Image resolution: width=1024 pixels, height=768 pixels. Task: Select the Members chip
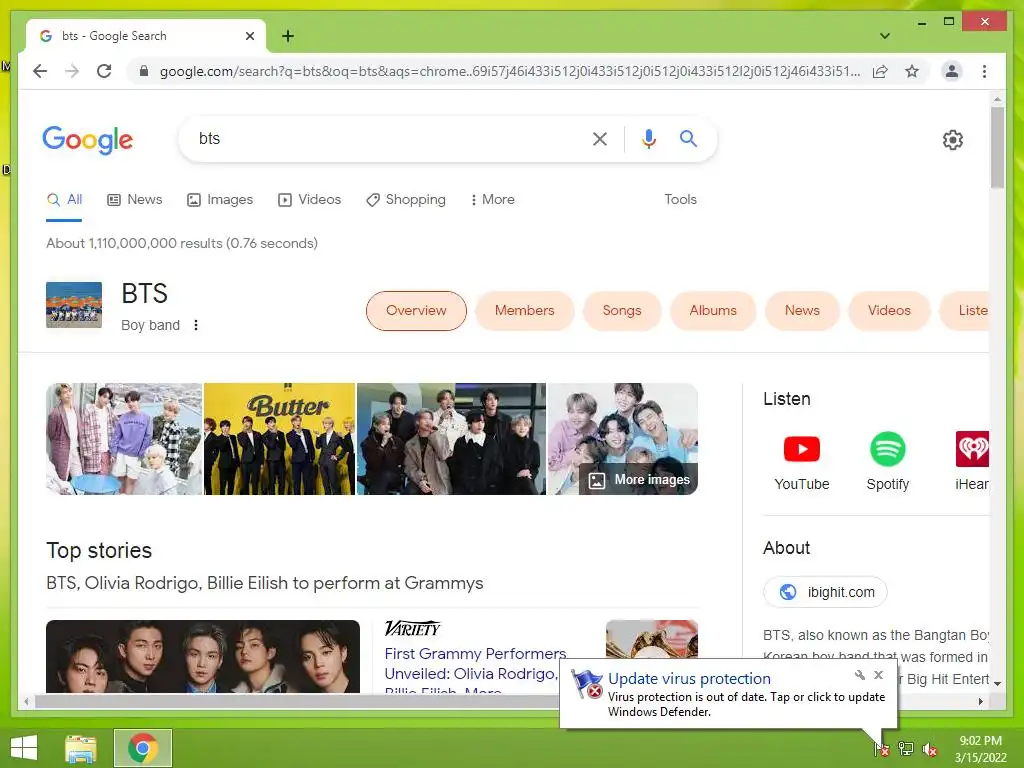point(524,311)
